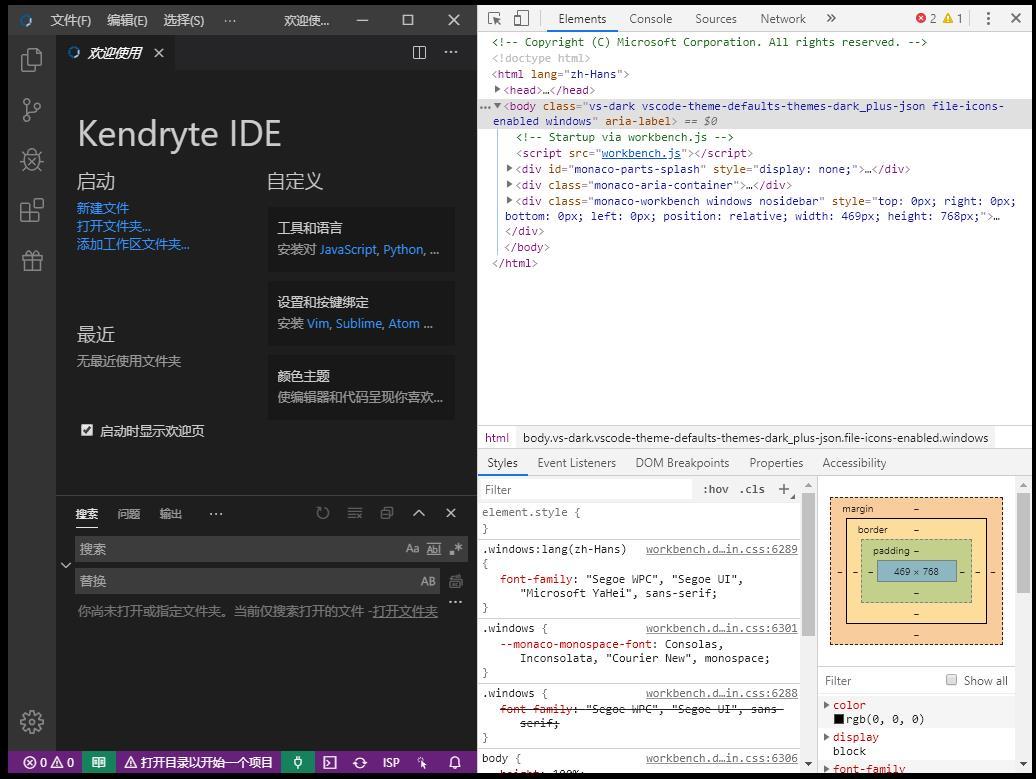Click 添加工作区文件夹... link
1036x779 pixels.
[133, 244]
